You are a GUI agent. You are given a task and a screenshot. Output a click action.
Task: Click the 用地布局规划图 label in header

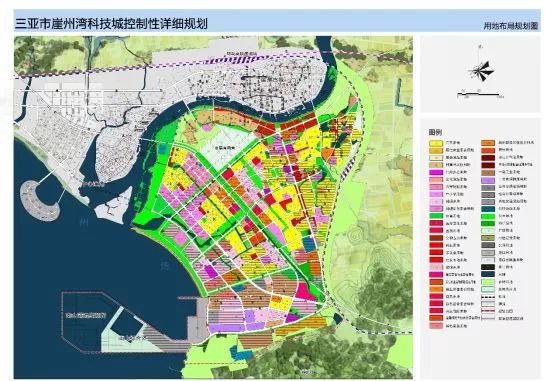[511, 26]
